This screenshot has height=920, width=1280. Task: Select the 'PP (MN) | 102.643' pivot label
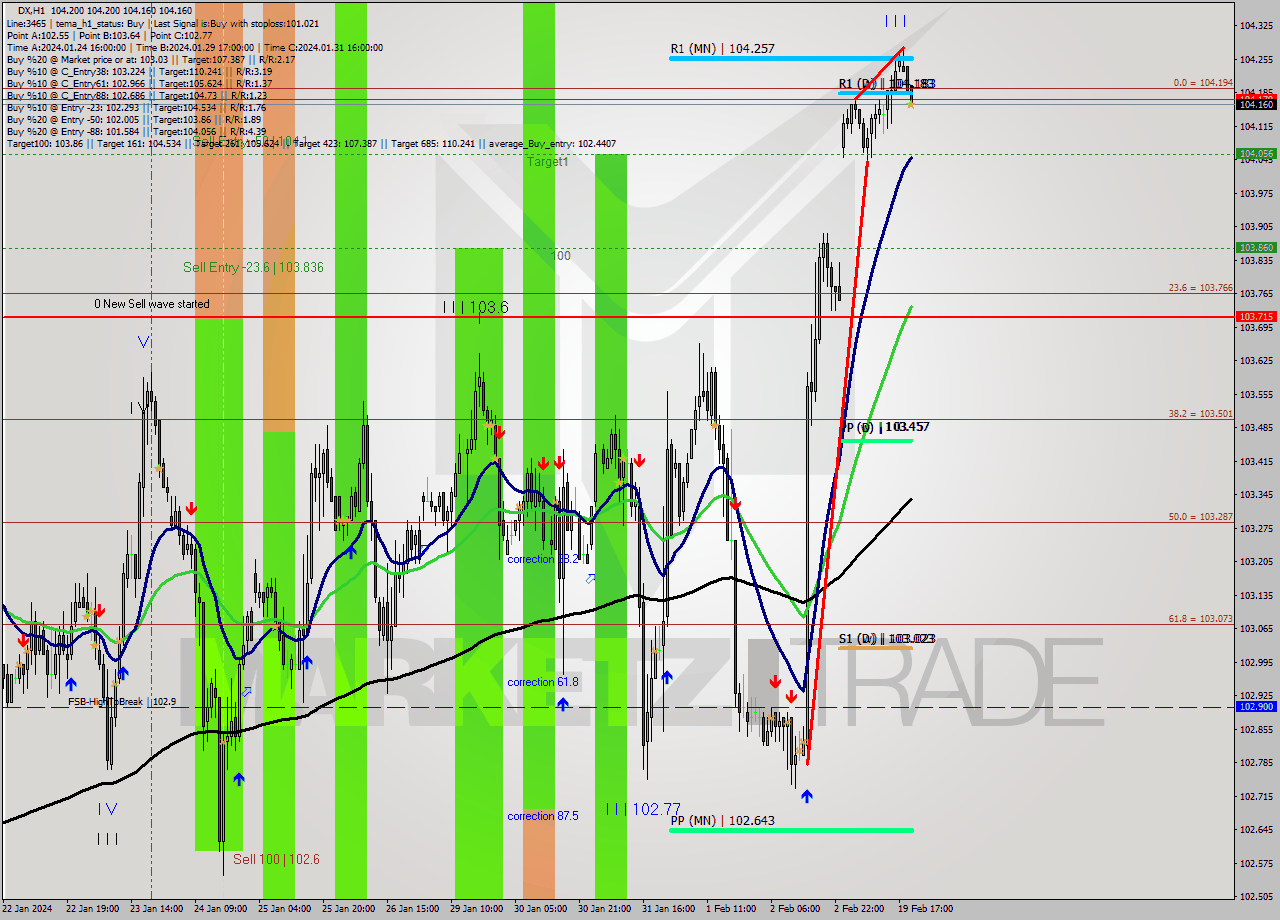[x=722, y=821]
